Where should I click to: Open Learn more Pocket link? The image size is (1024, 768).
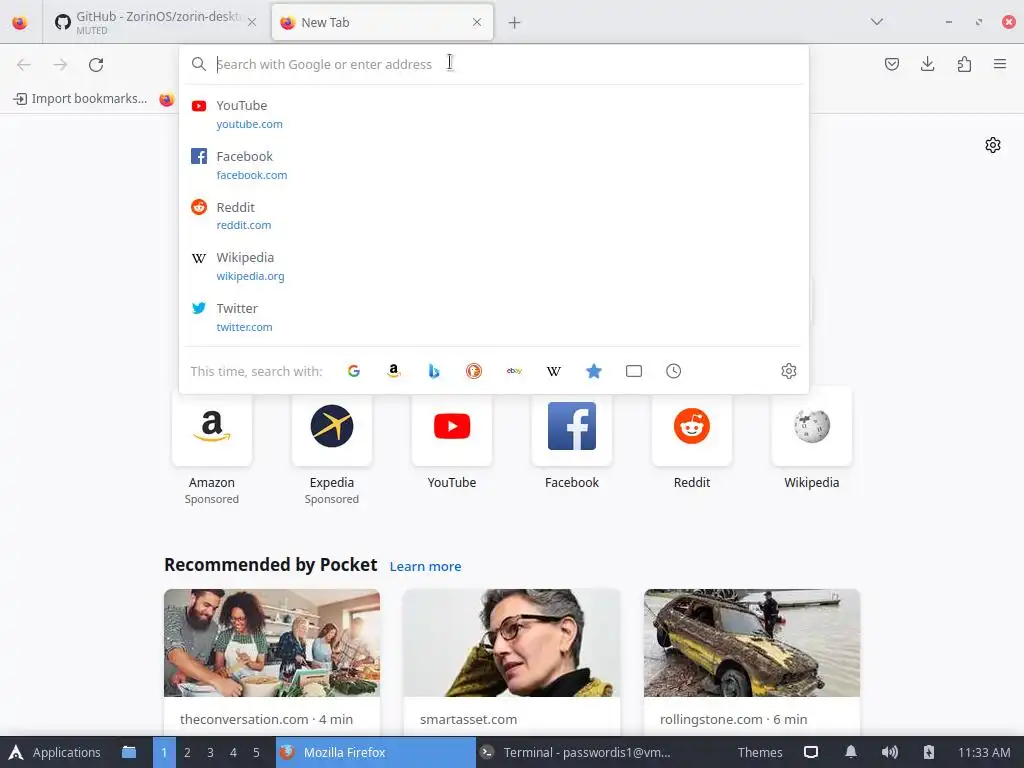click(x=425, y=566)
